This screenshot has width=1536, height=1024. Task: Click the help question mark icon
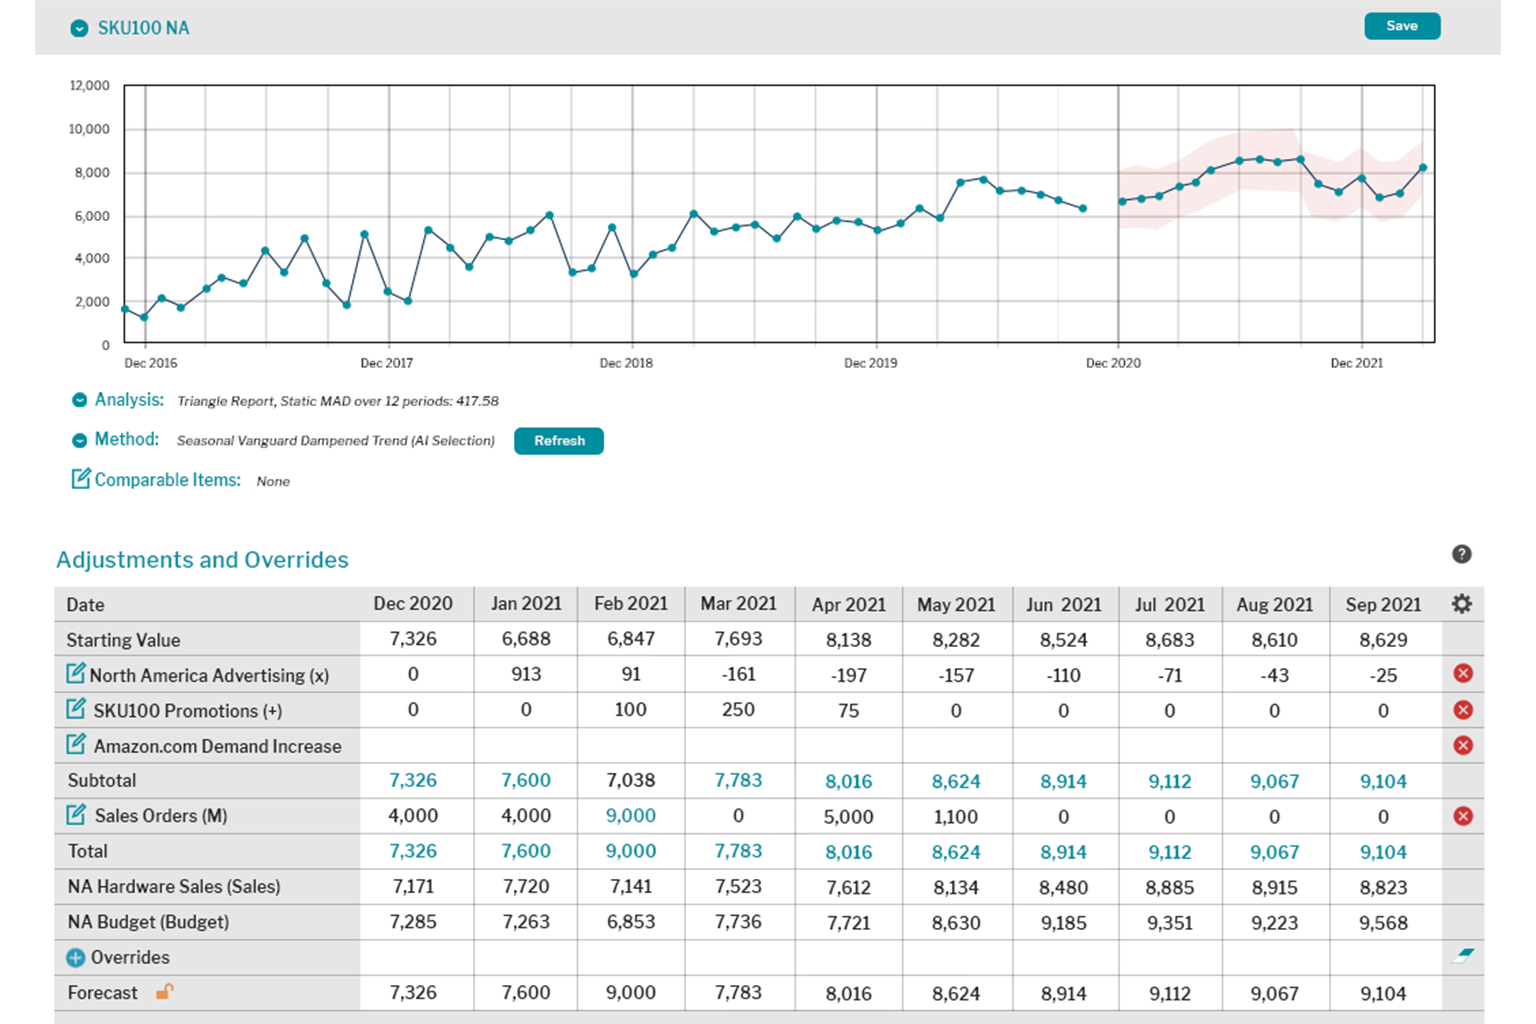(x=1461, y=554)
